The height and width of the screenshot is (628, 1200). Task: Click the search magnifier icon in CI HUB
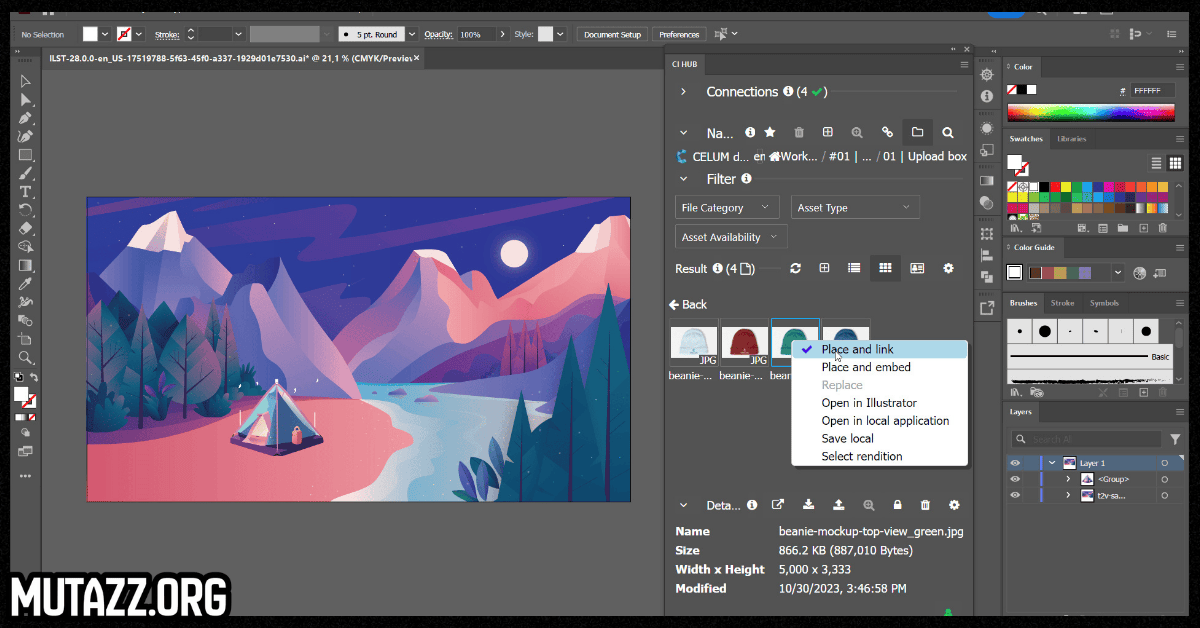(947, 132)
